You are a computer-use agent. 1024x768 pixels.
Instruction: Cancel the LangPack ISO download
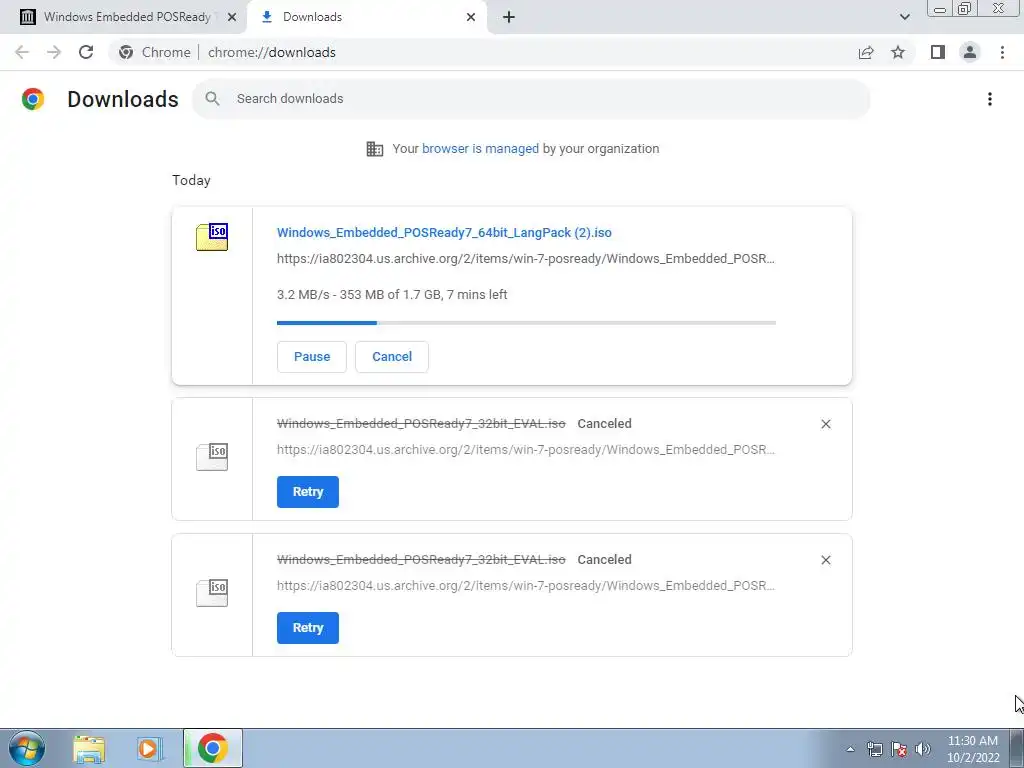[392, 357]
